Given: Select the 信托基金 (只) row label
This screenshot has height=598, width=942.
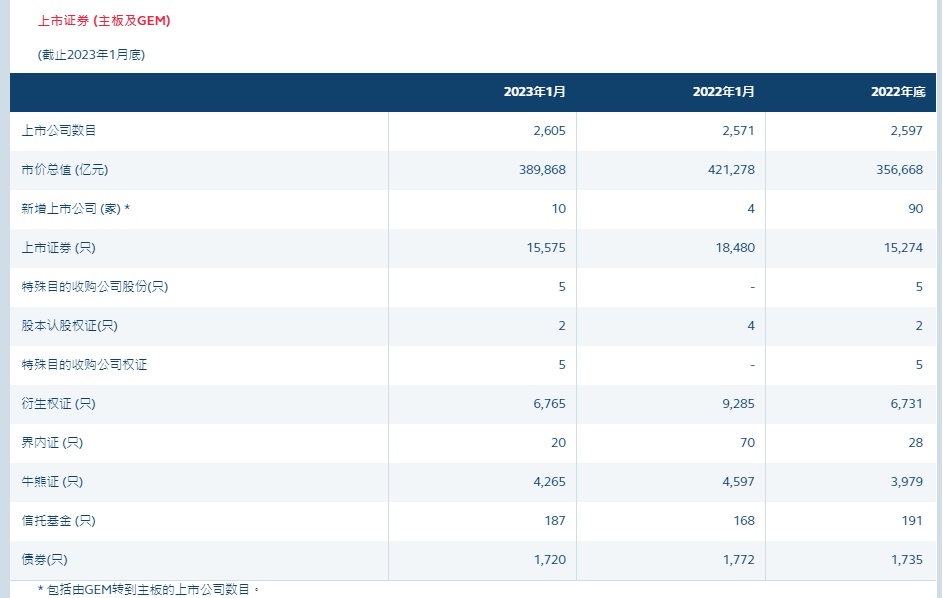Looking at the screenshot, I should 58,521.
